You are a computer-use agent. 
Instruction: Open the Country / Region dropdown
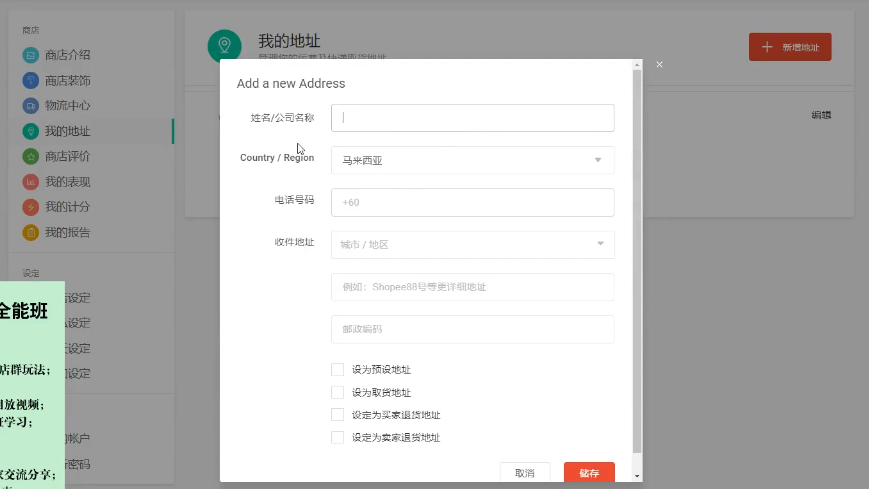point(472,160)
